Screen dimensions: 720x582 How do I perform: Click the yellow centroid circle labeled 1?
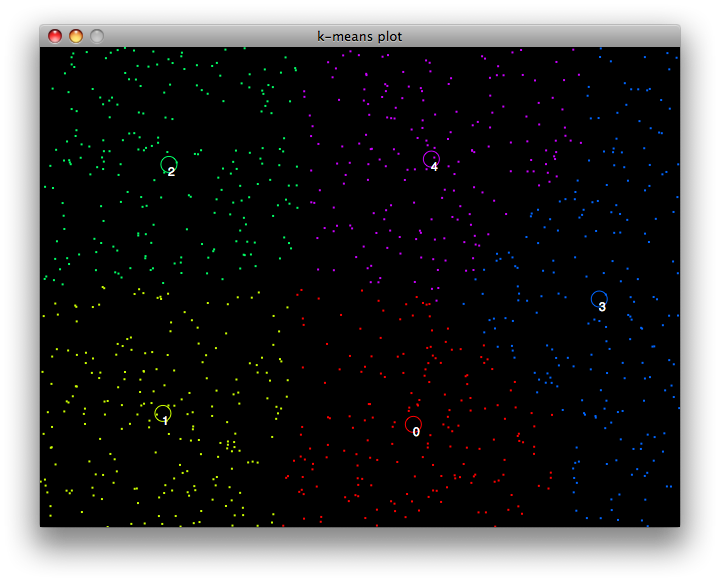(163, 413)
